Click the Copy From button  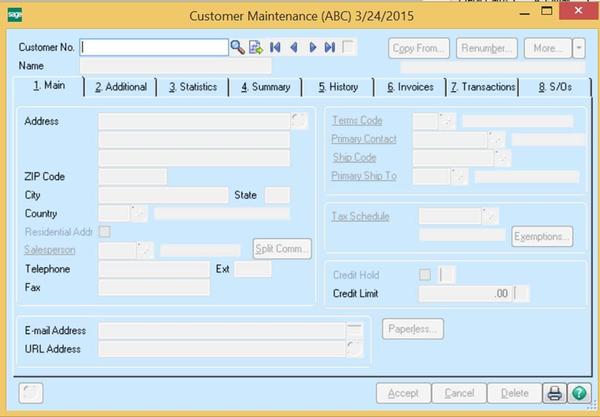pos(418,47)
